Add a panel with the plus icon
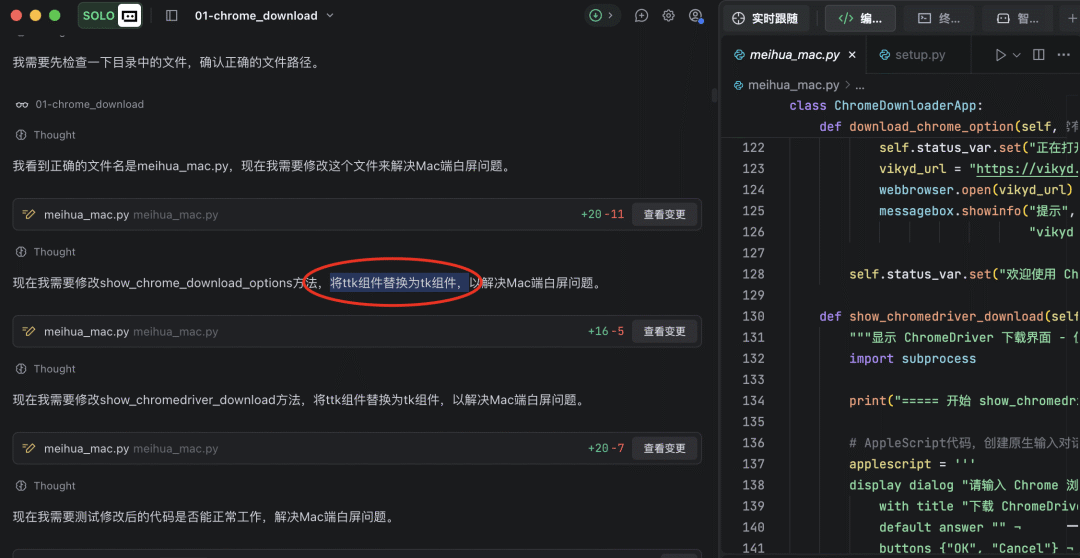This screenshot has height=558, width=1080. (x=1071, y=19)
